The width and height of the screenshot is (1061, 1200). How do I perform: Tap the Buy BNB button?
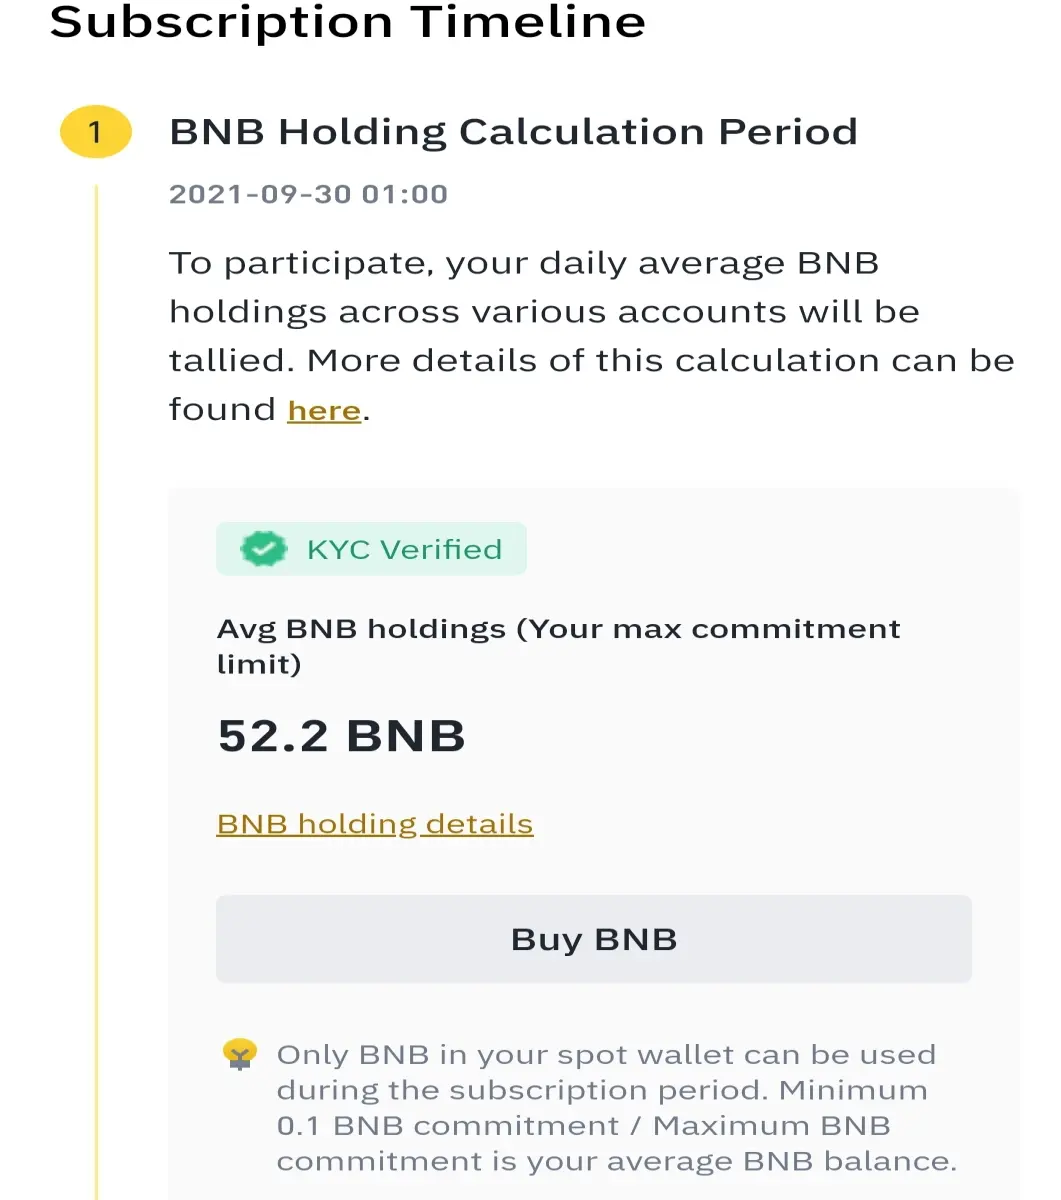point(594,939)
